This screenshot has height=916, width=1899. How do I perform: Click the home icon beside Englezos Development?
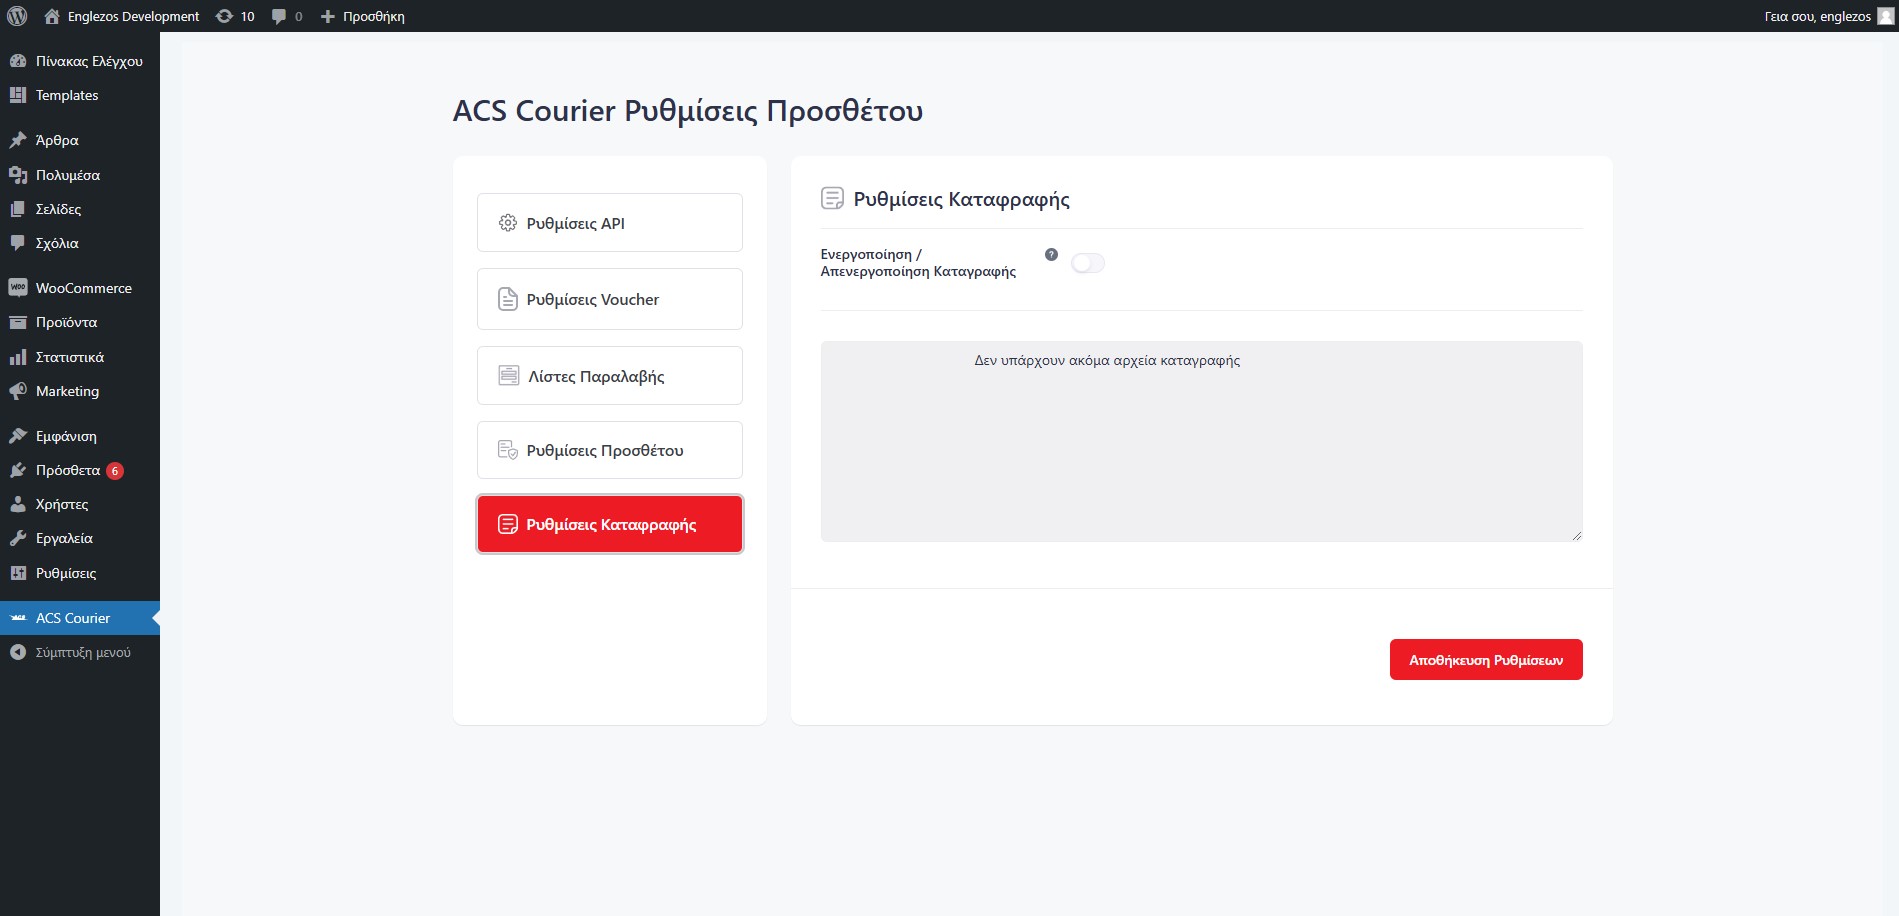pyautogui.click(x=52, y=16)
